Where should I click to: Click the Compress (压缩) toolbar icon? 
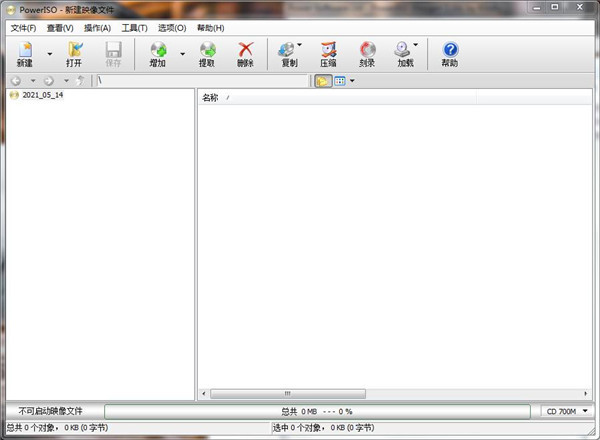coord(328,54)
